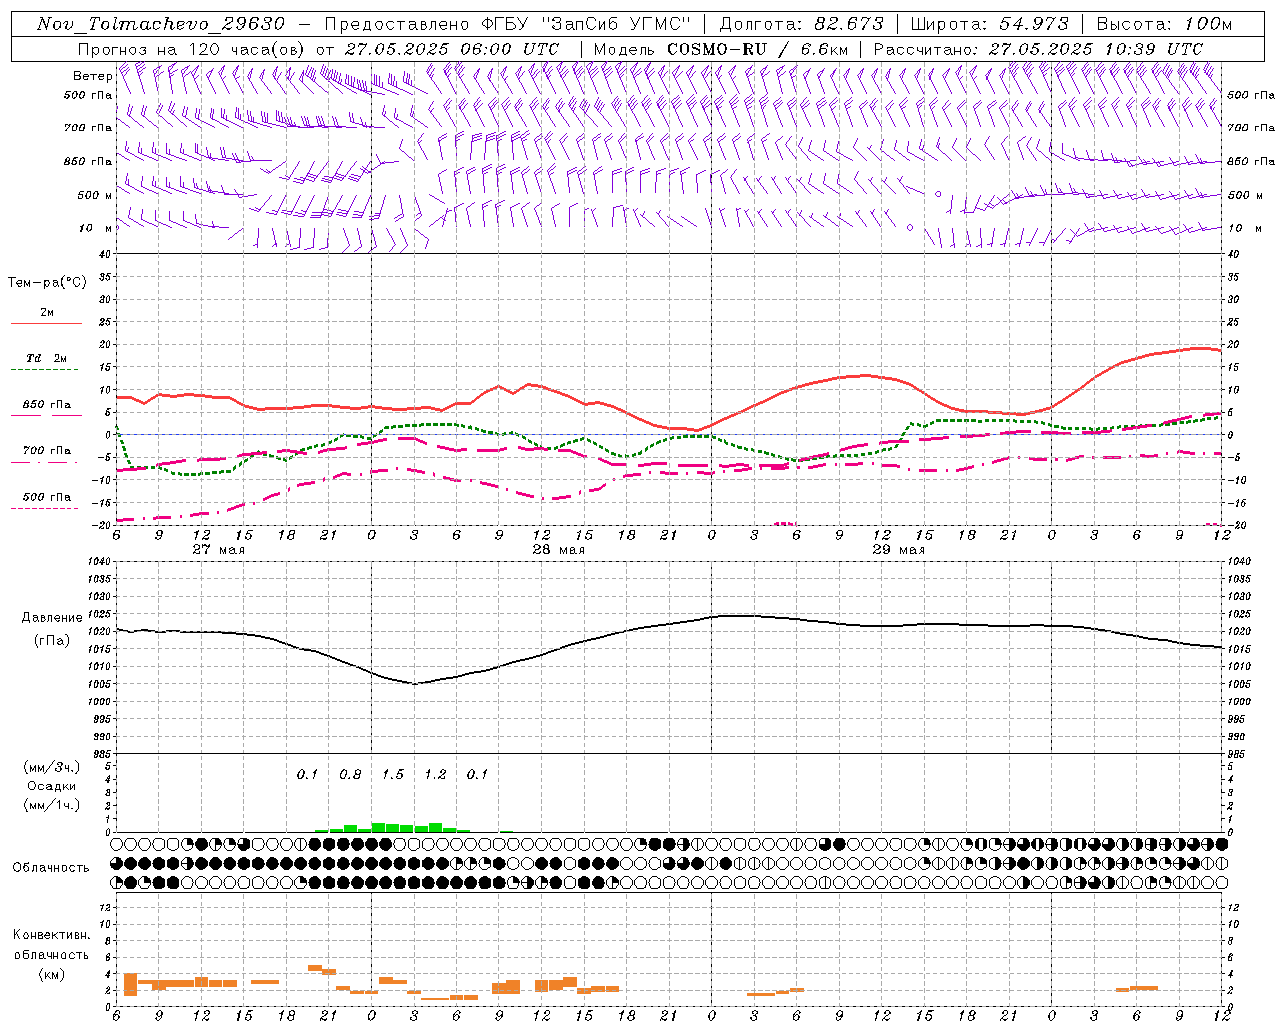Select the 850 гПа temperature legend entry
The height and width of the screenshot is (1024, 1280).
(x=46, y=409)
